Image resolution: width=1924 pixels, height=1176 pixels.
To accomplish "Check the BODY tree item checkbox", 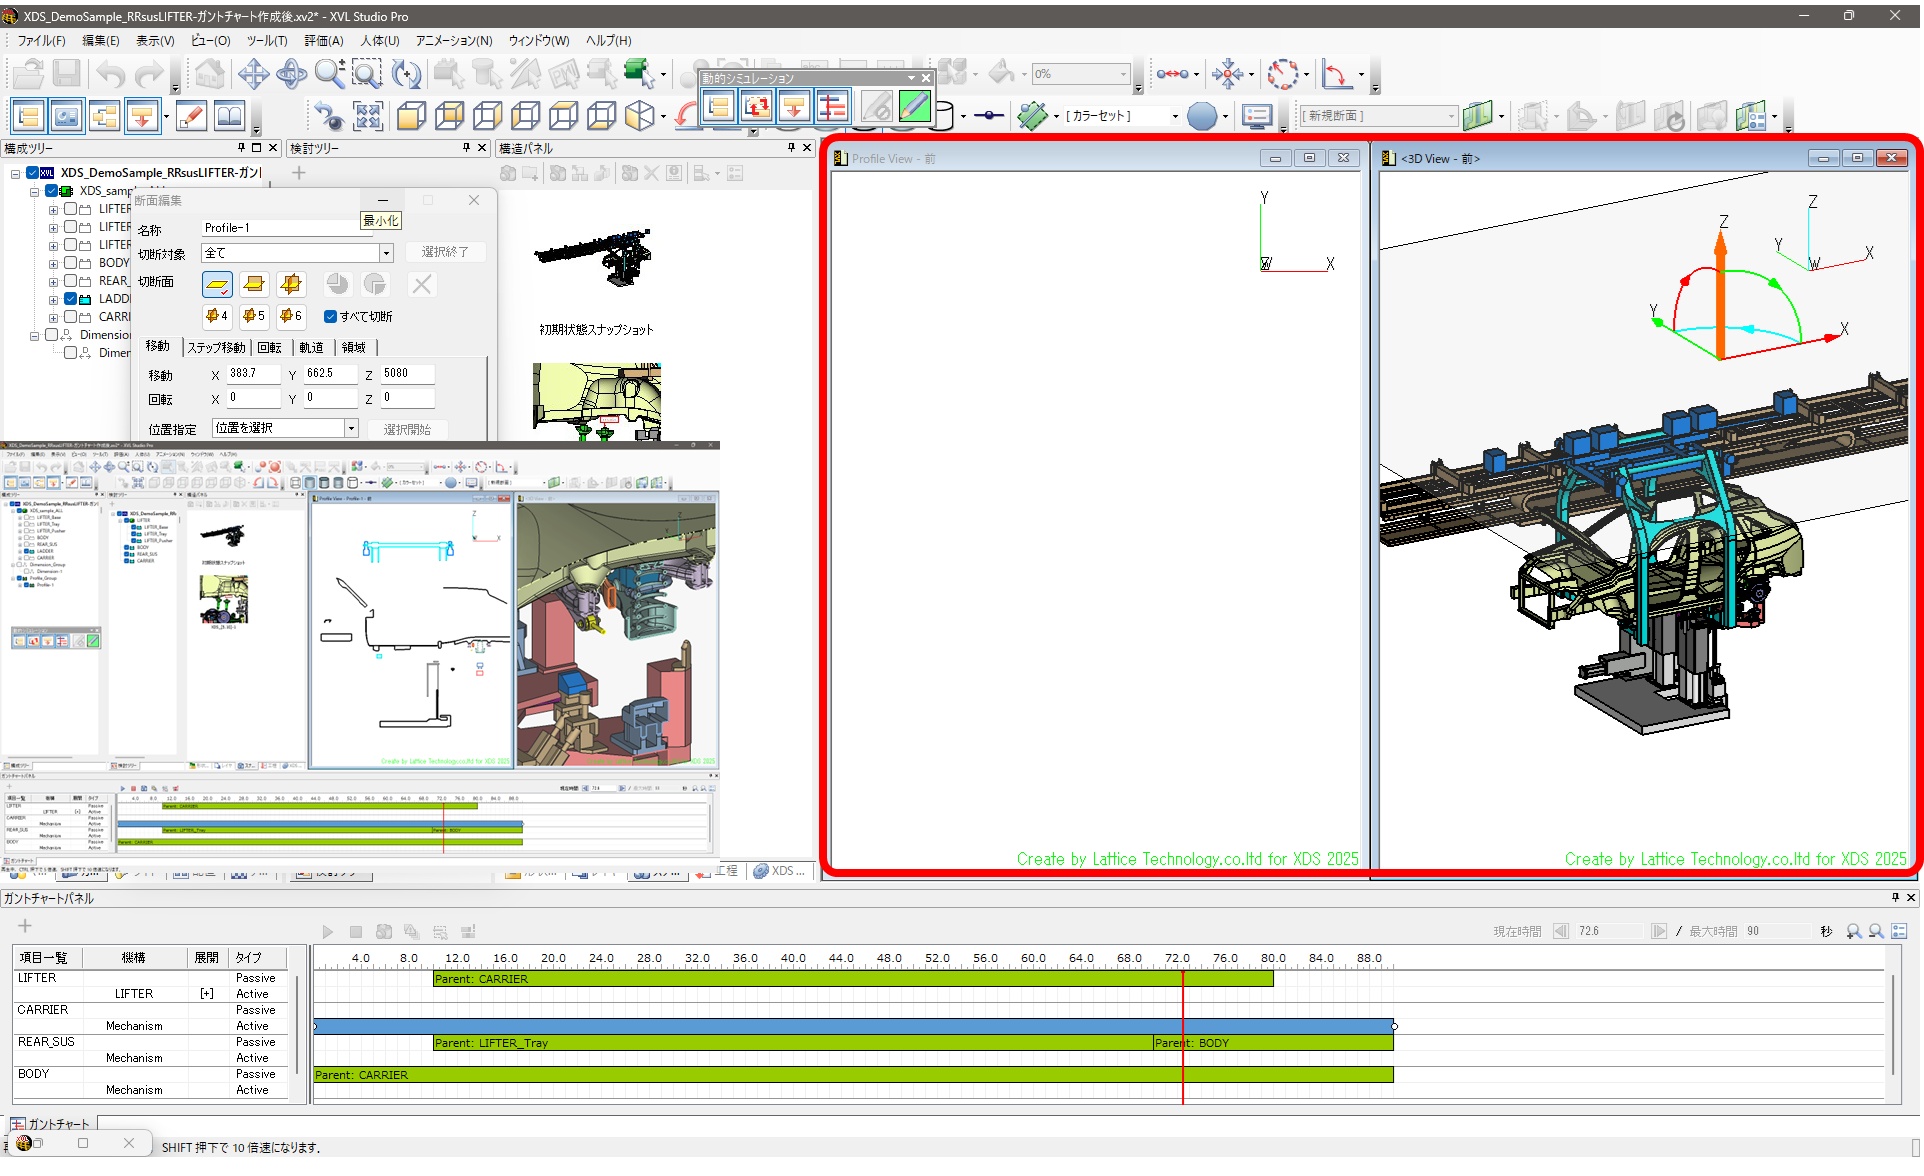I will pyautogui.click(x=71, y=263).
